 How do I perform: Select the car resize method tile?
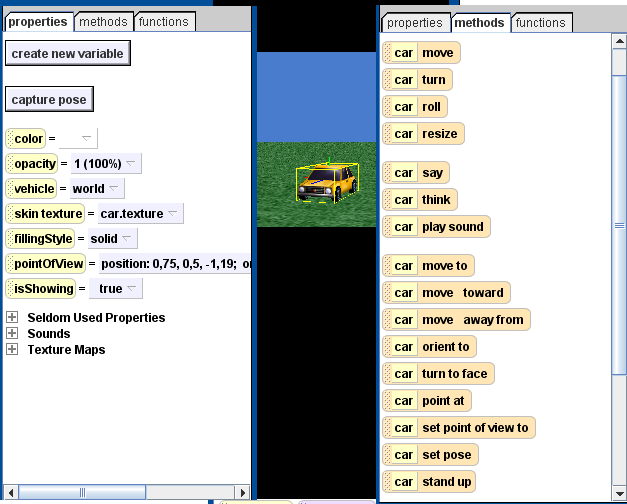(x=423, y=134)
